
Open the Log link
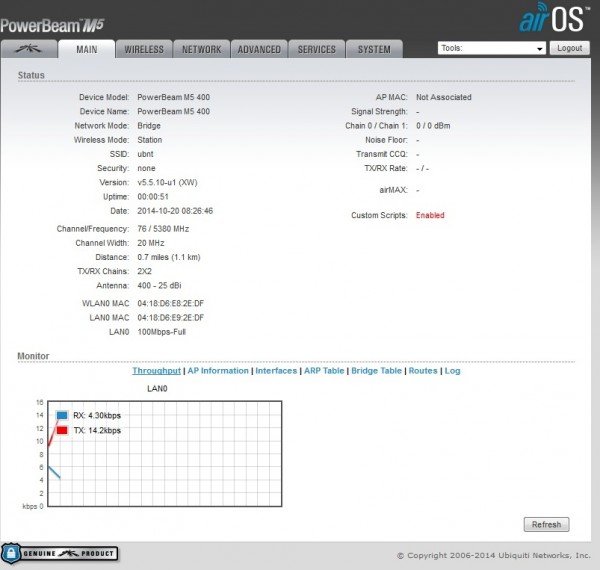[x=452, y=371]
